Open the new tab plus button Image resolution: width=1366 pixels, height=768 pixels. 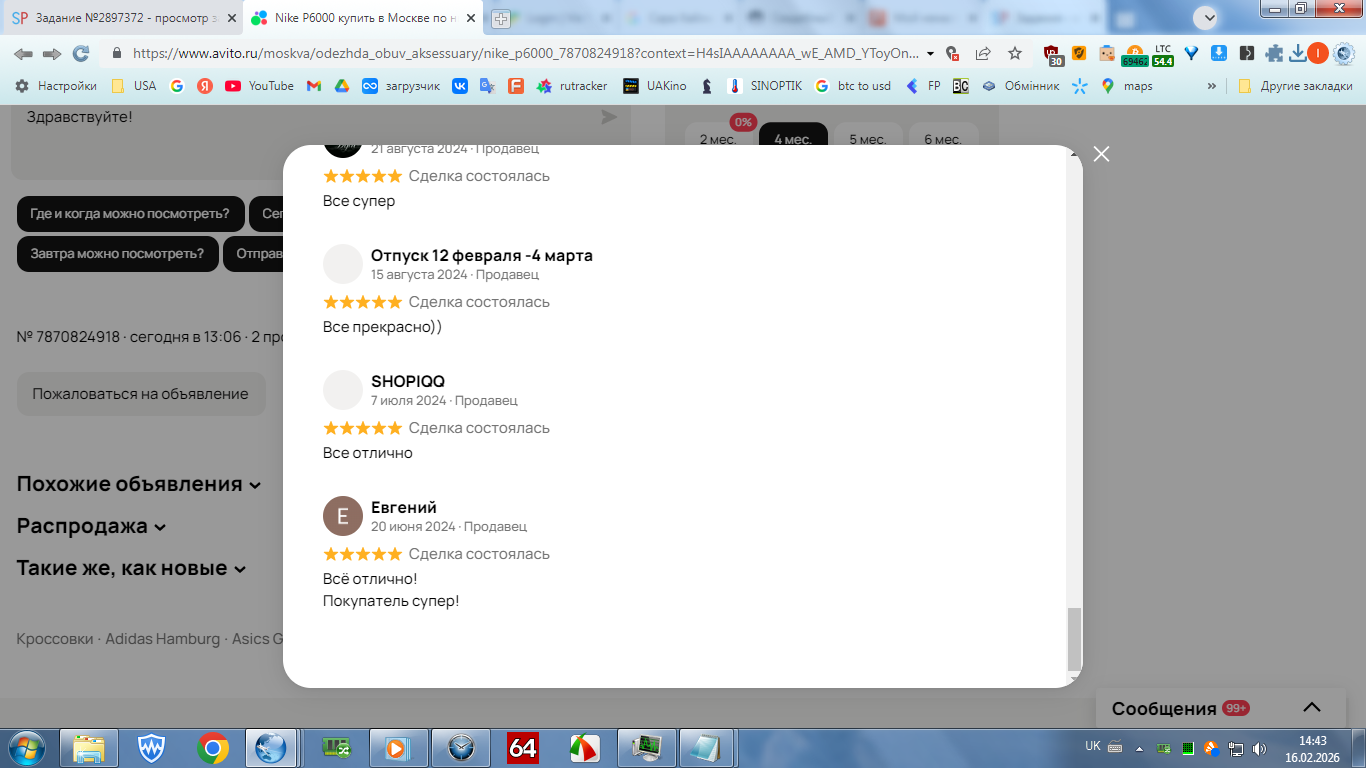click(x=501, y=18)
